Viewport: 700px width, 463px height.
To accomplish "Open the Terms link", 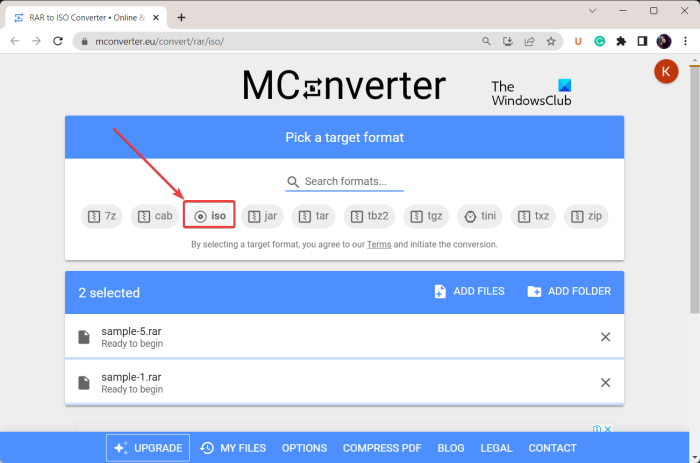I will click(x=379, y=245).
